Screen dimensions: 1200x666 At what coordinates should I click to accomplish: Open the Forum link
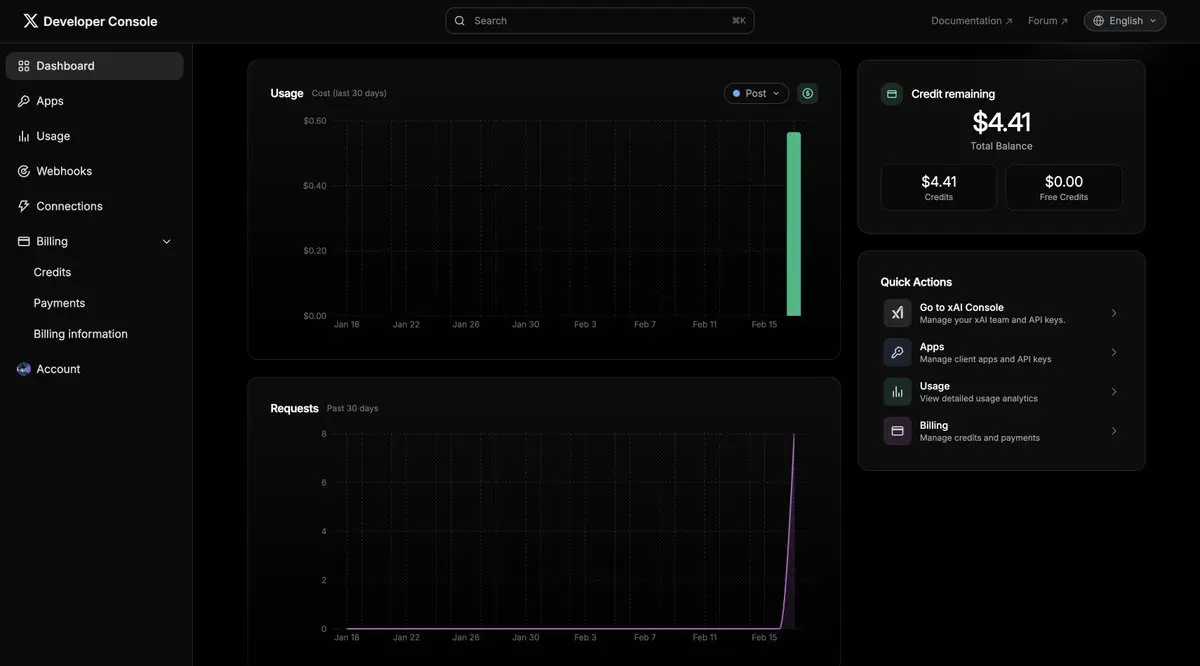(x=1047, y=21)
